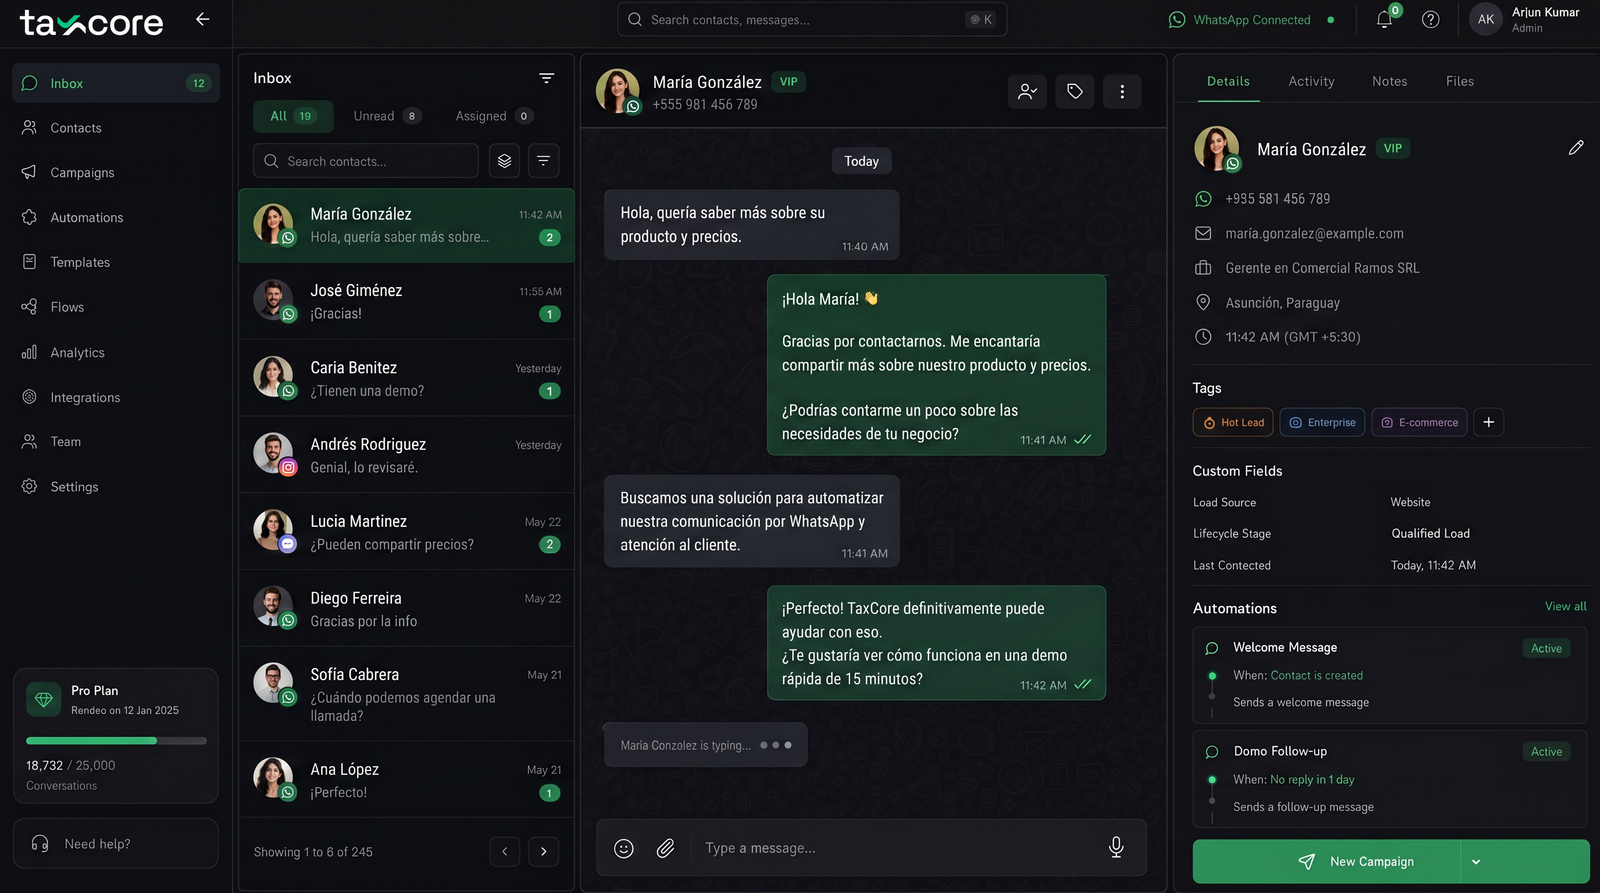Viewport: 1600px width, 893px height.
Task: Switch to Notes tab
Action: pos(1389,81)
